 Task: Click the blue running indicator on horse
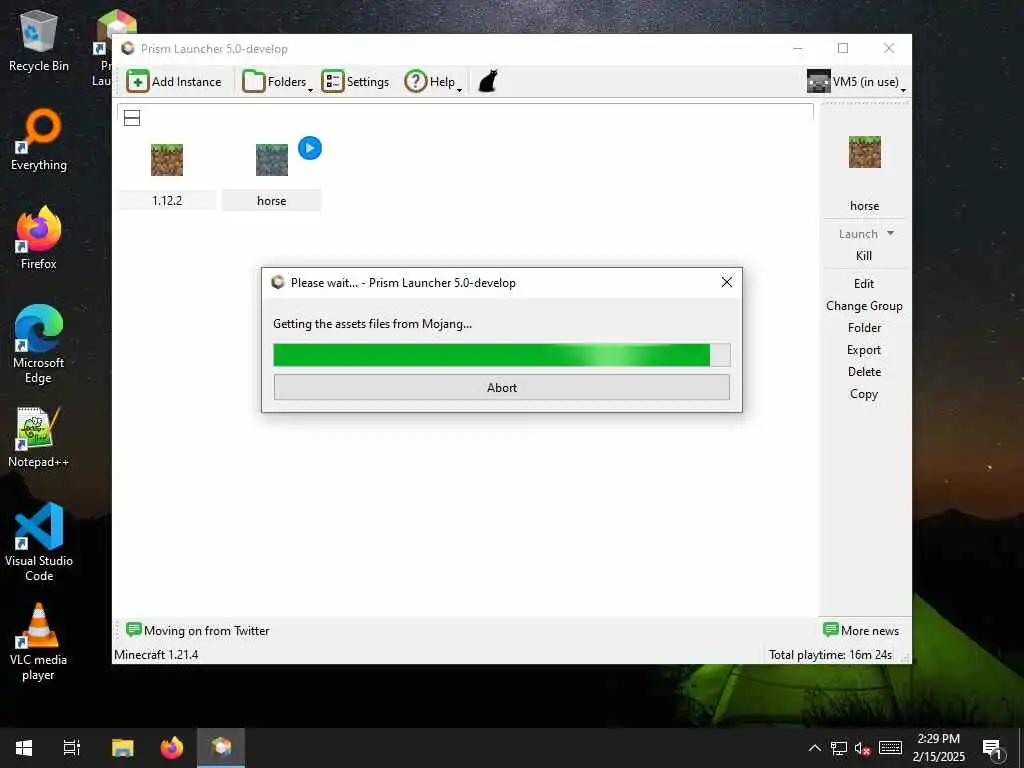(310, 148)
